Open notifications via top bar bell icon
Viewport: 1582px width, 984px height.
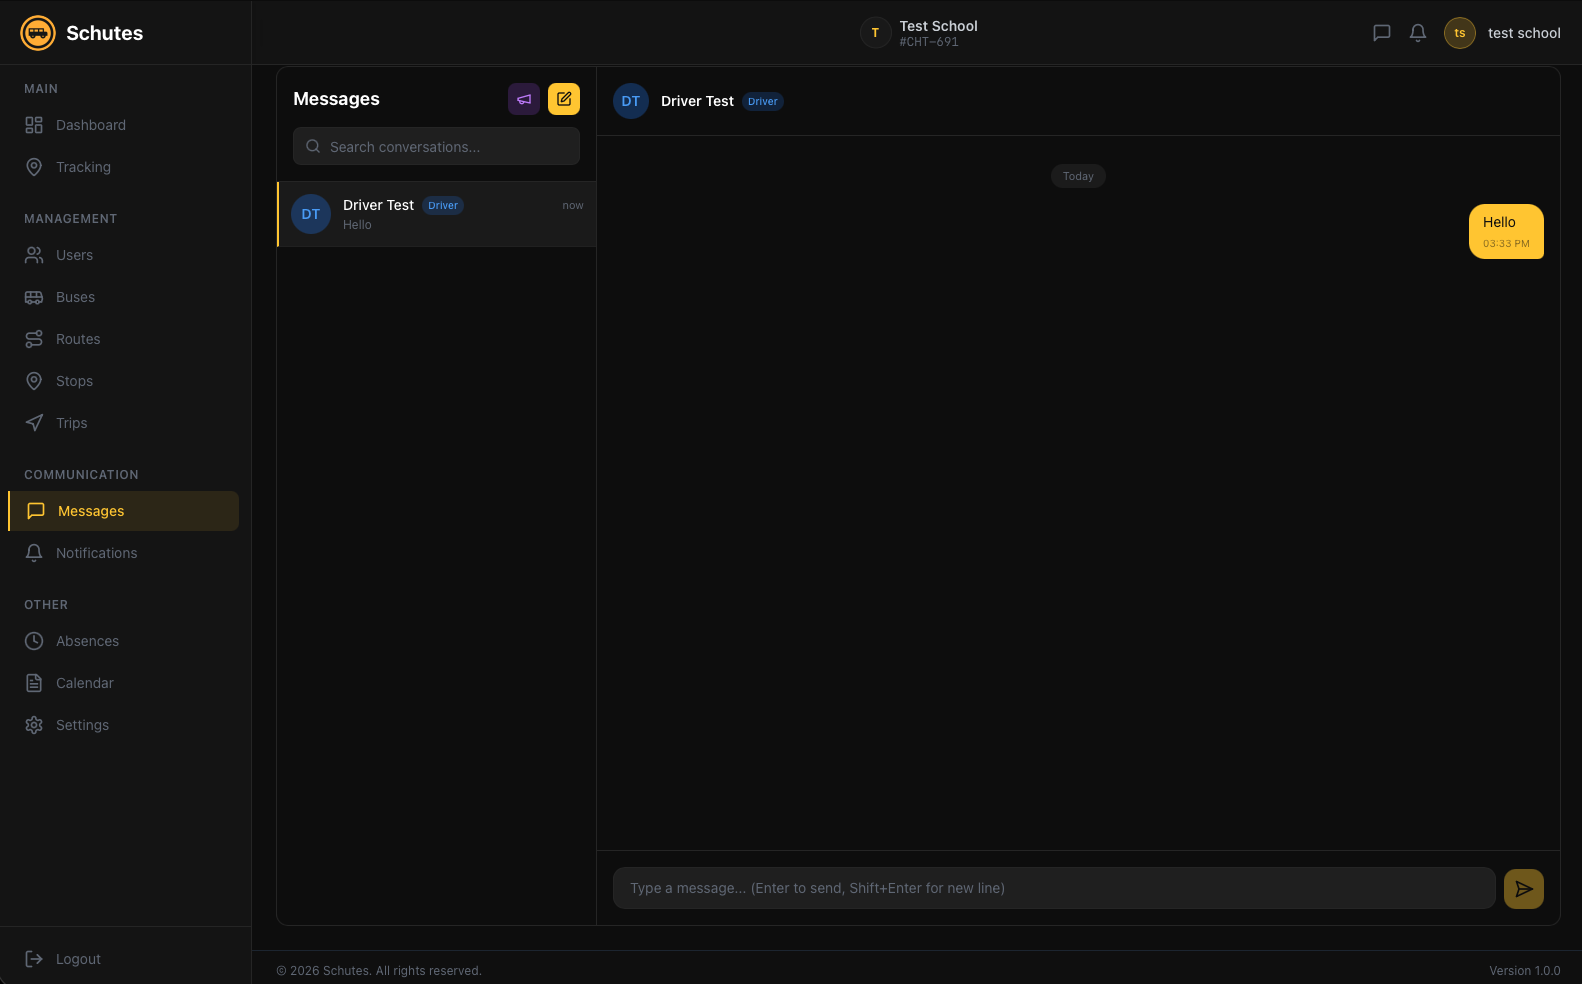tap(1418, 33)
